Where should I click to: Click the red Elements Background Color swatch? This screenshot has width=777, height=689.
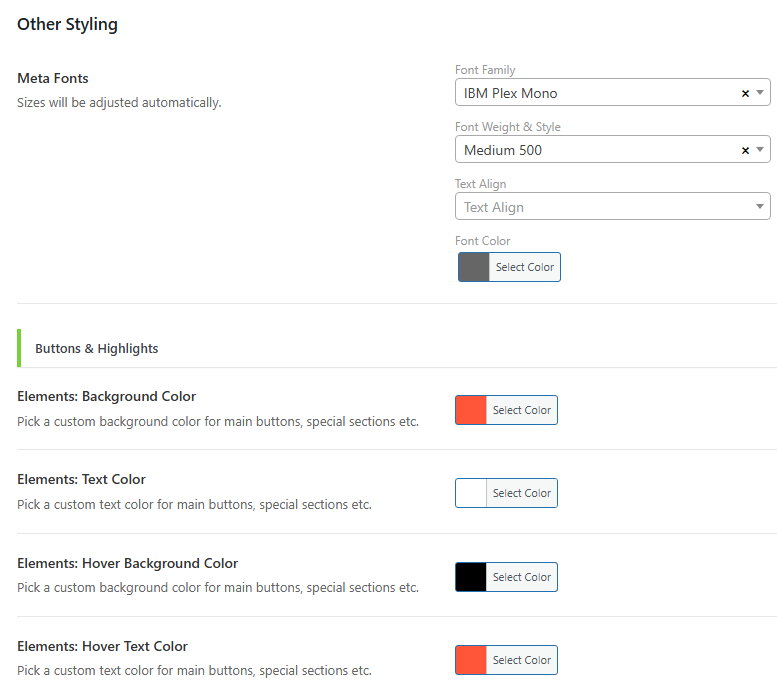(x=471, y=410)
